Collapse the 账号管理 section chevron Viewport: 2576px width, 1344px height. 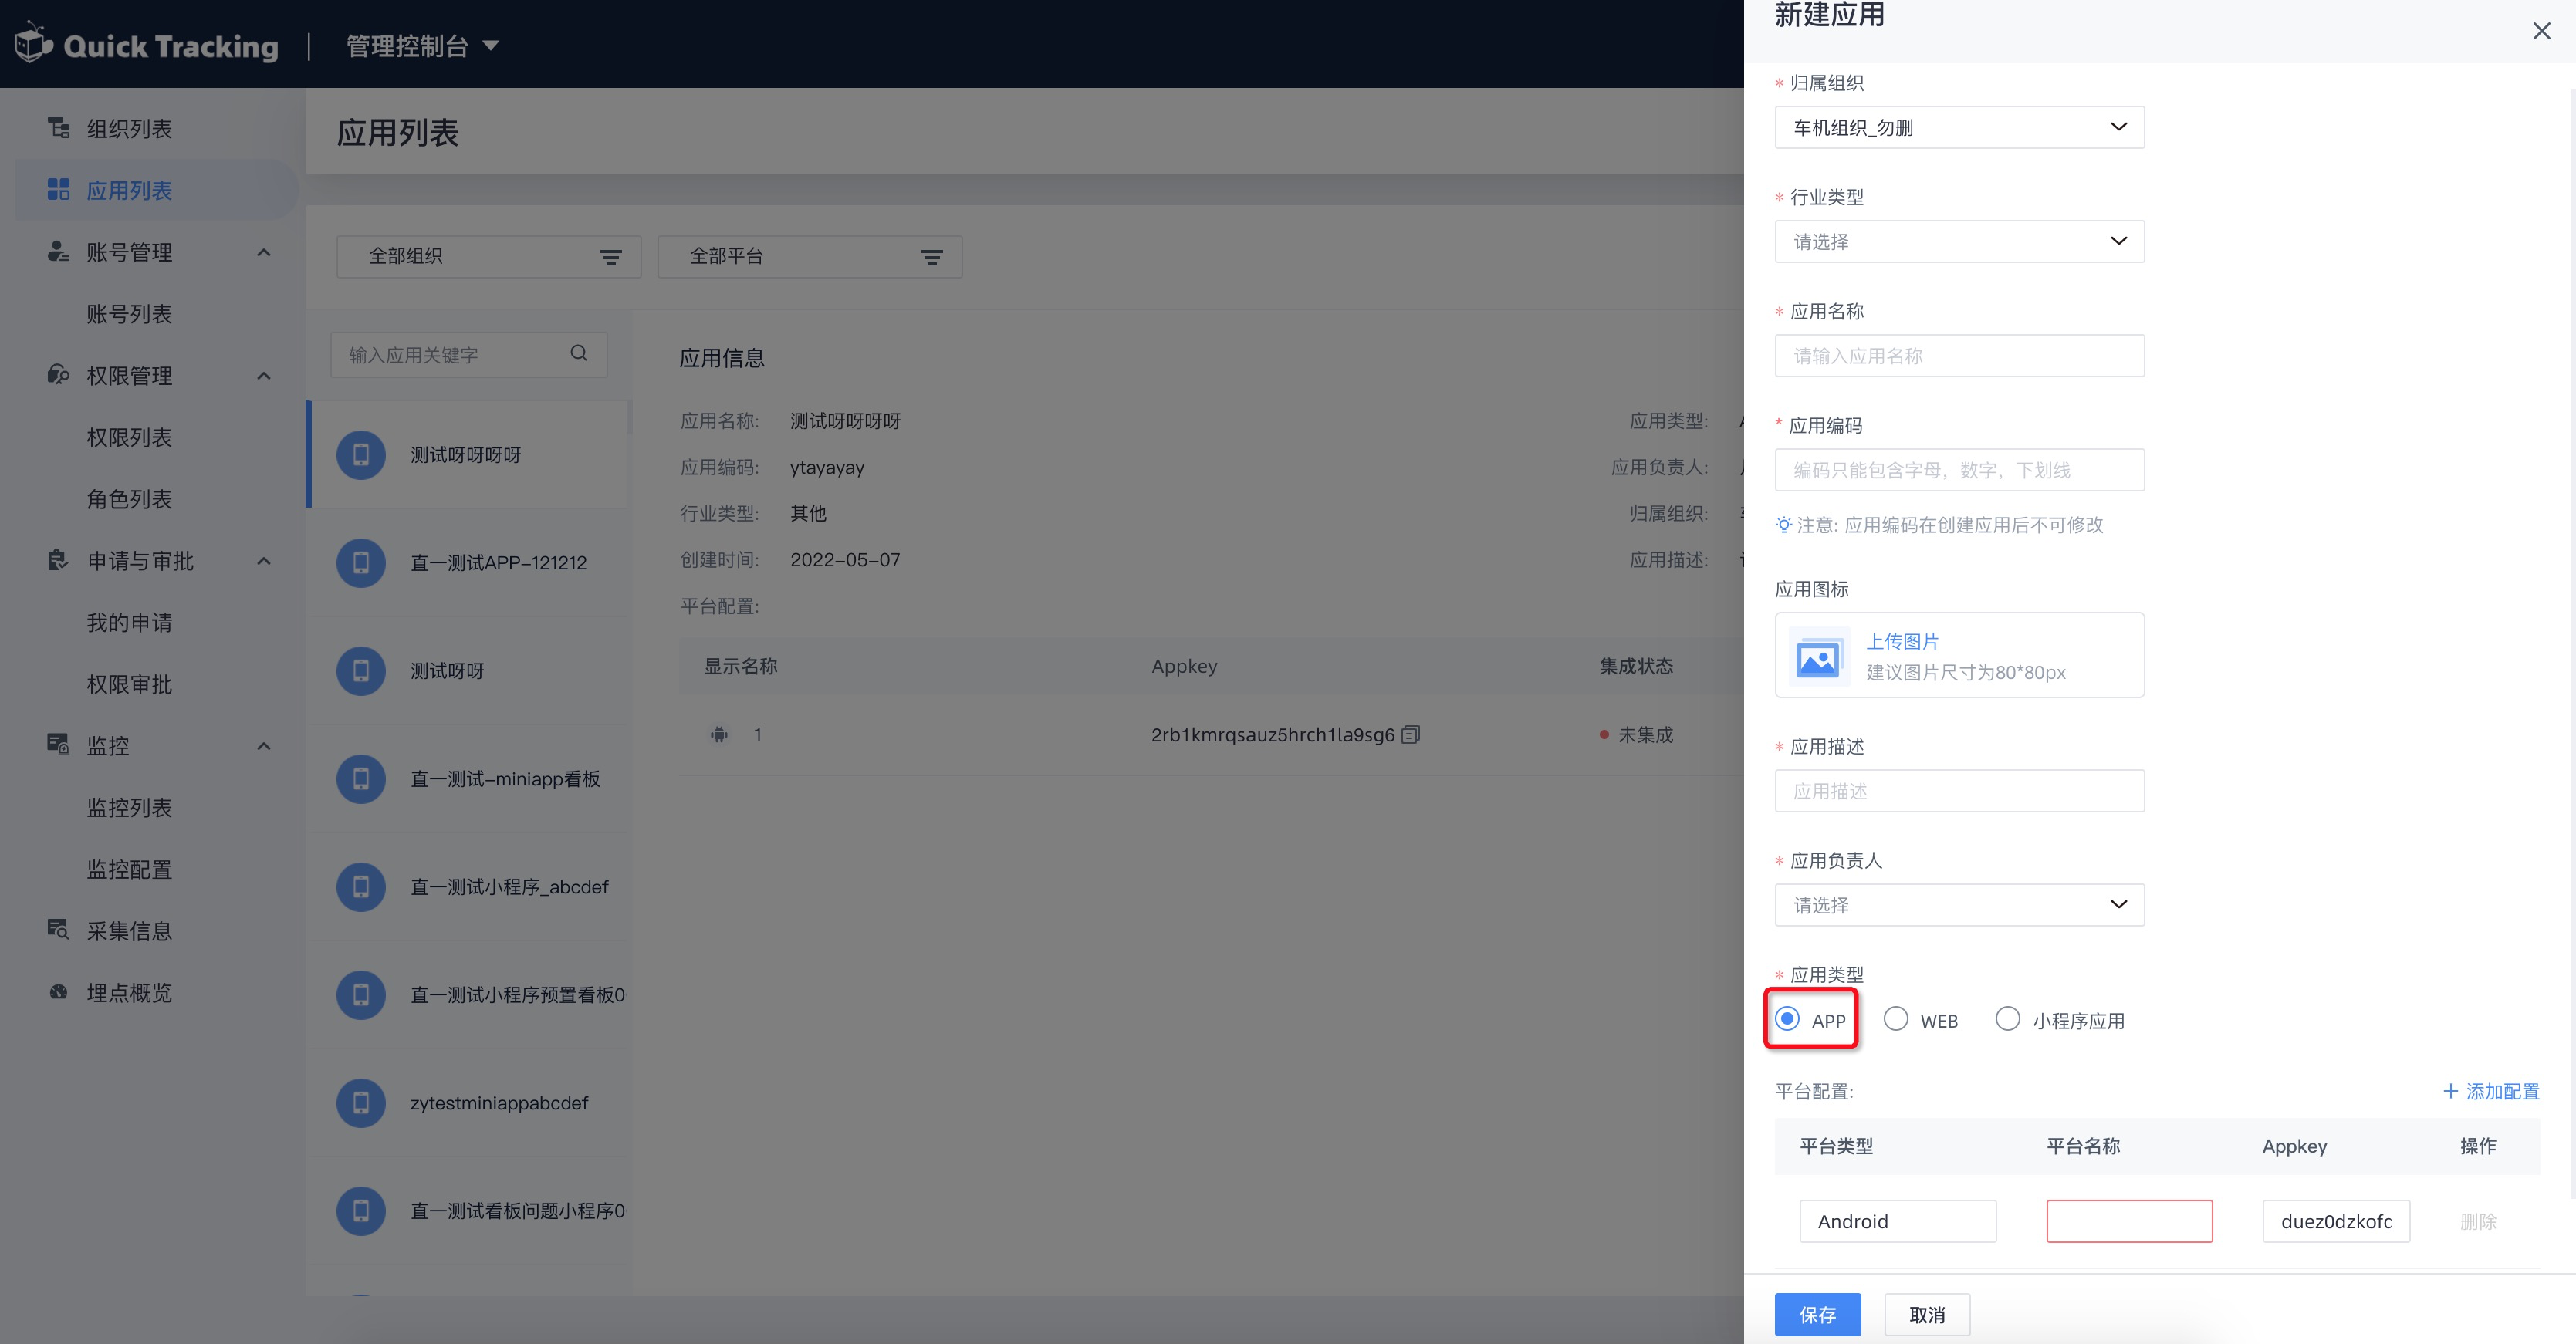pyautogui.click(x=264, y=252)
